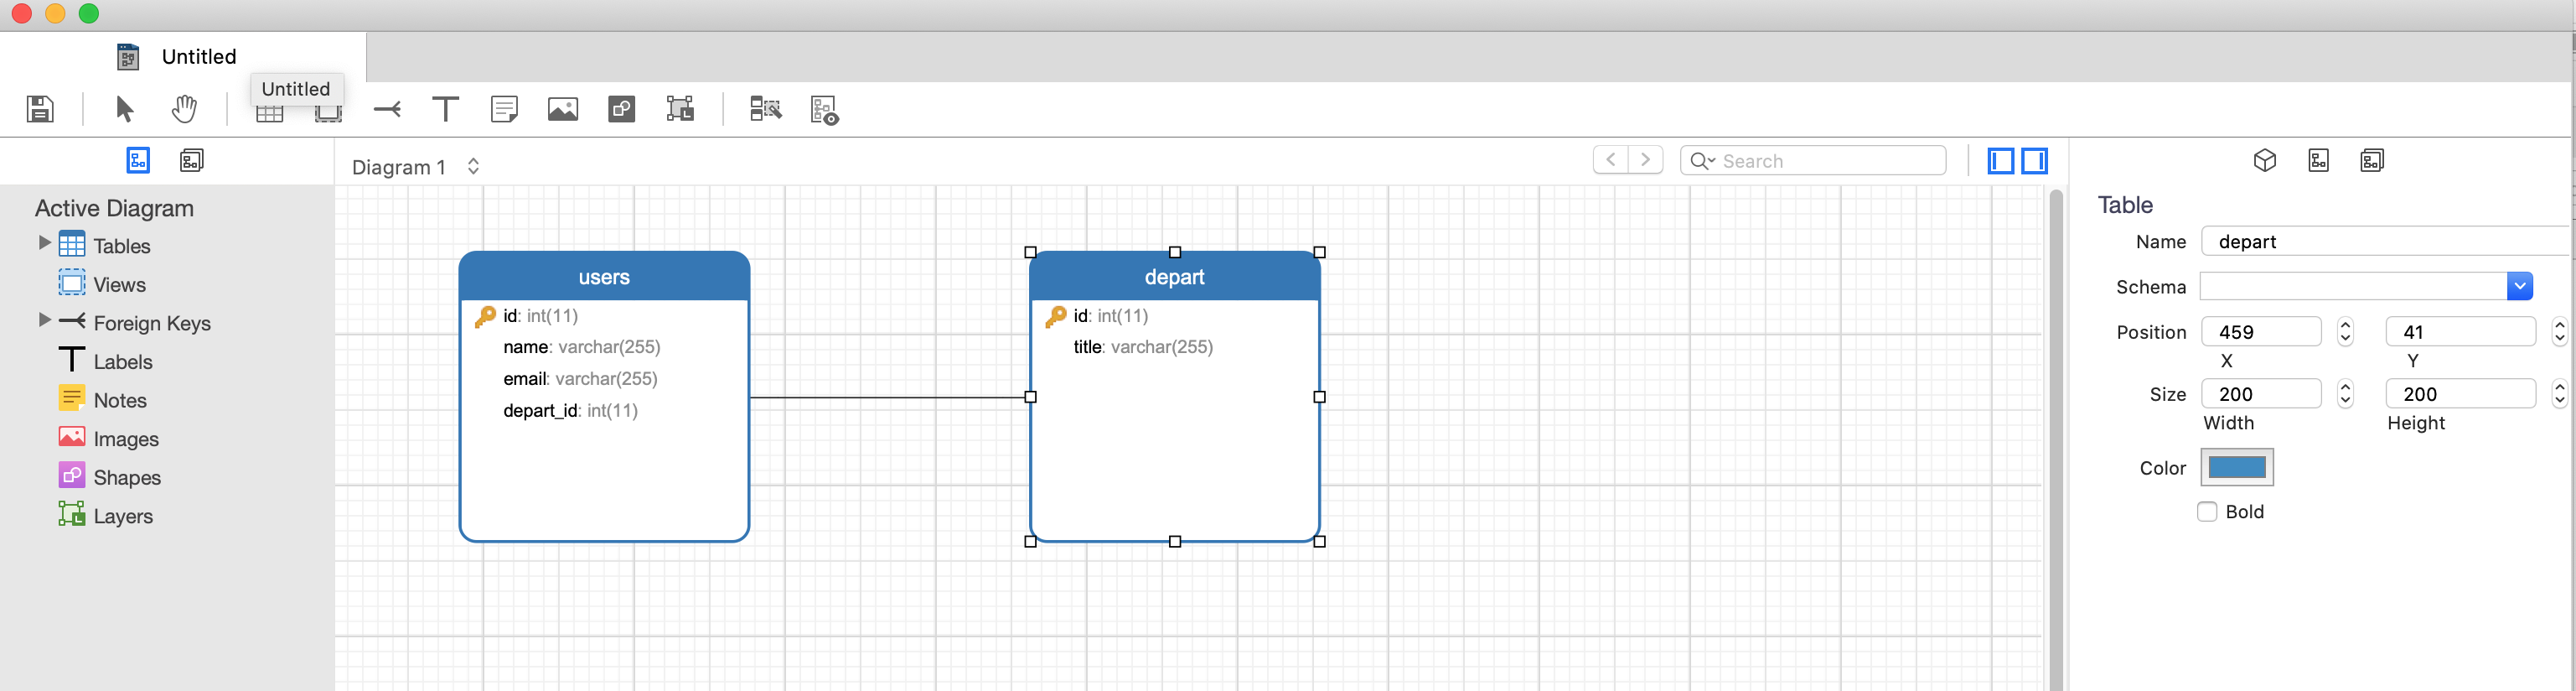Select Notes in the Active Diagram tree
The height and width of the screenshot is (691, 2576).
point(120,401)
